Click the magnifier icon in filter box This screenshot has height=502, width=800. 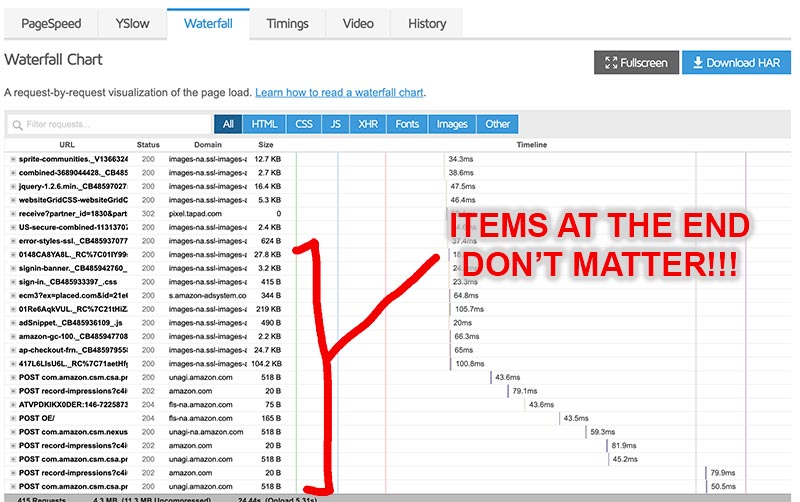coord(17,125)
